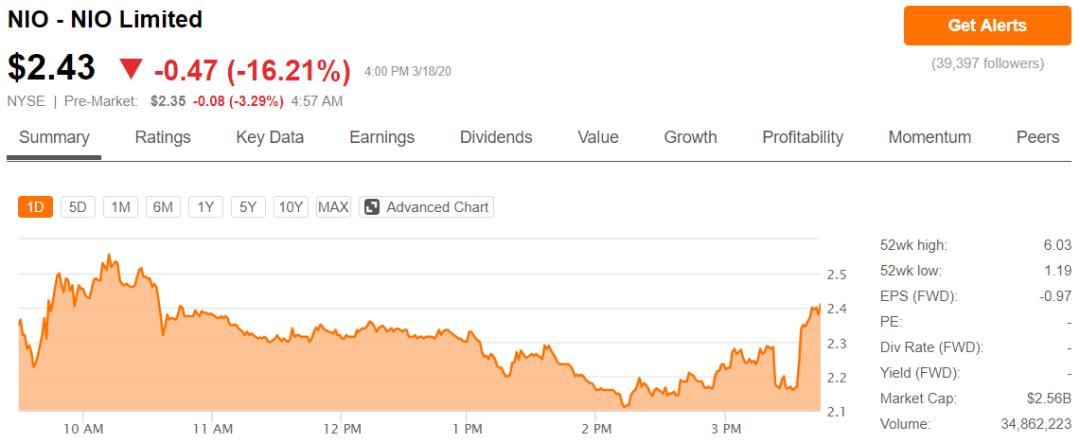1080x443 pixels.
Task: Open the Profitability tab
Action: 802,138
